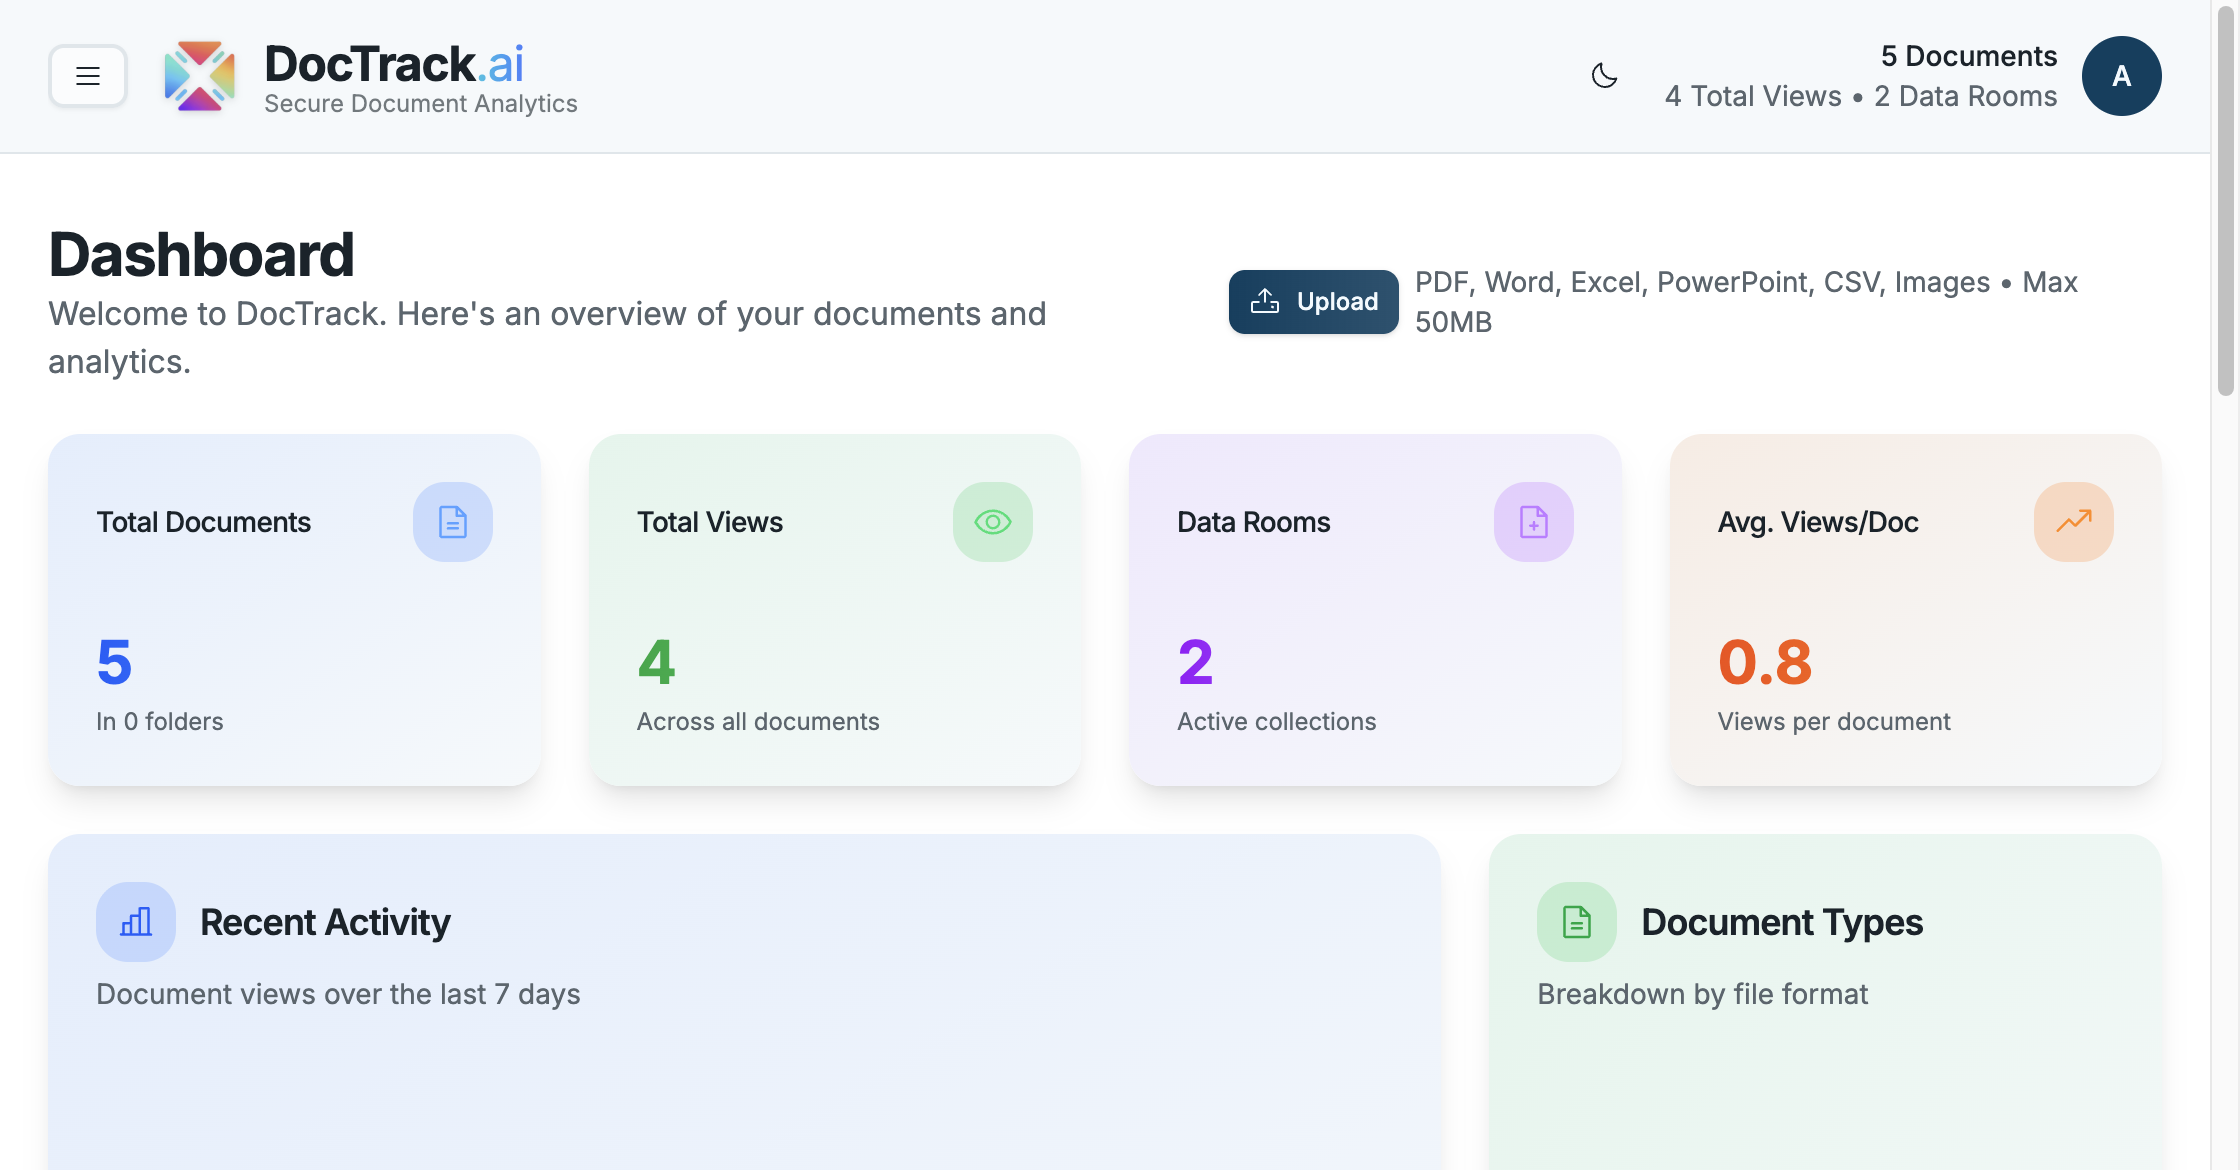The image size is (2240, 1170).
Task: Click the 'Recent Activity' heading
Action: pyautogui.click(x=325, y=922)
